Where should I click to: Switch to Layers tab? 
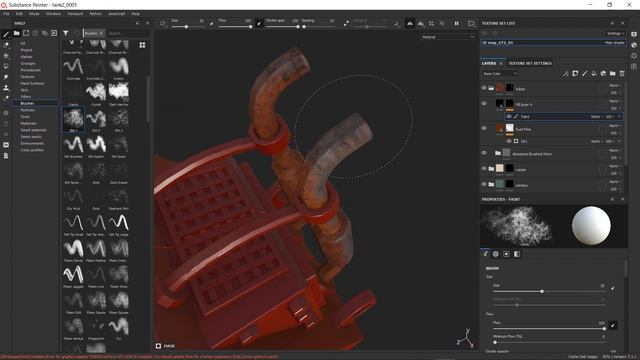coord(489,63)
